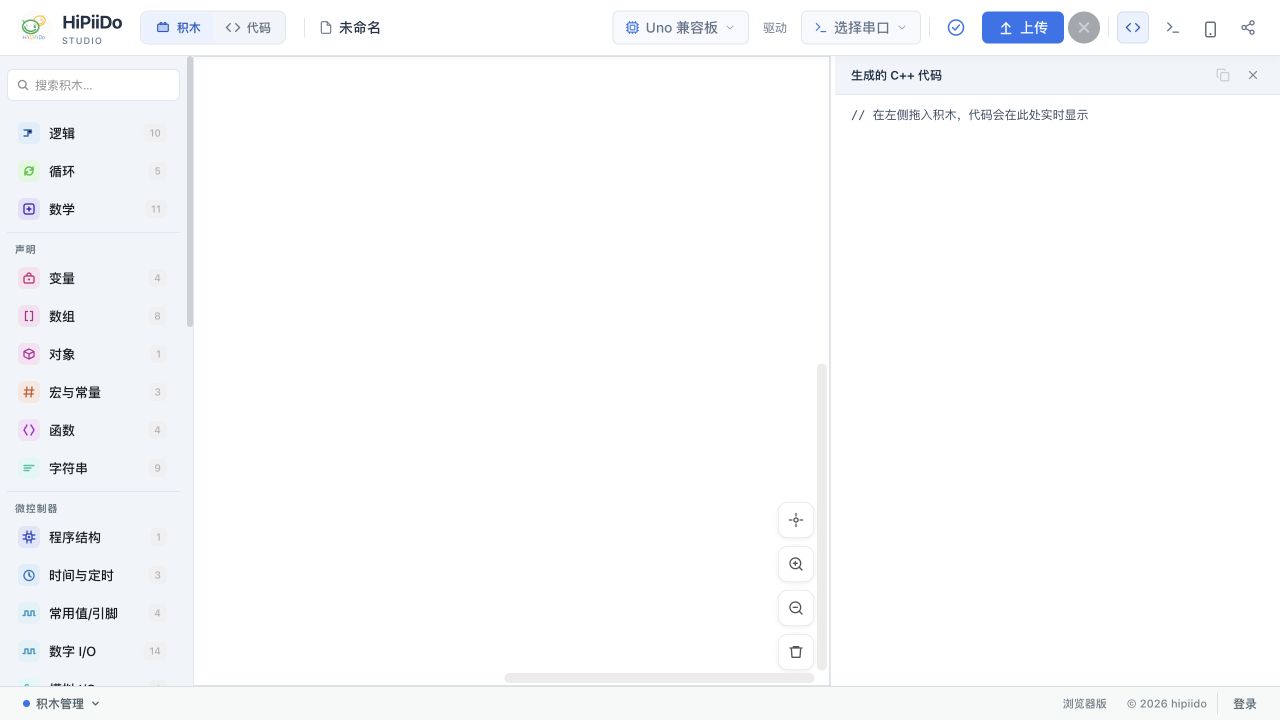Focus the 搜索积木 search field
This screenshot has width=1280, height=720.
pos(94,85)
